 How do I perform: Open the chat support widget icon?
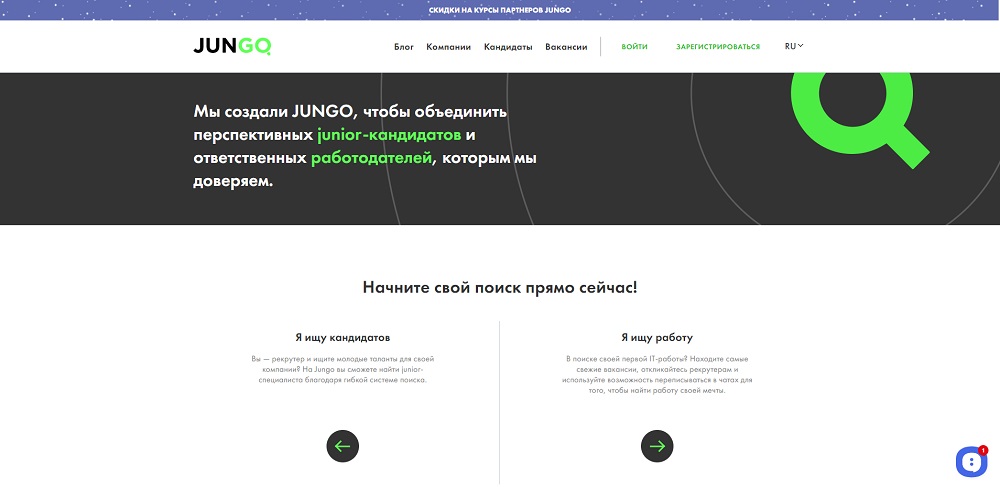pos(971,462)
